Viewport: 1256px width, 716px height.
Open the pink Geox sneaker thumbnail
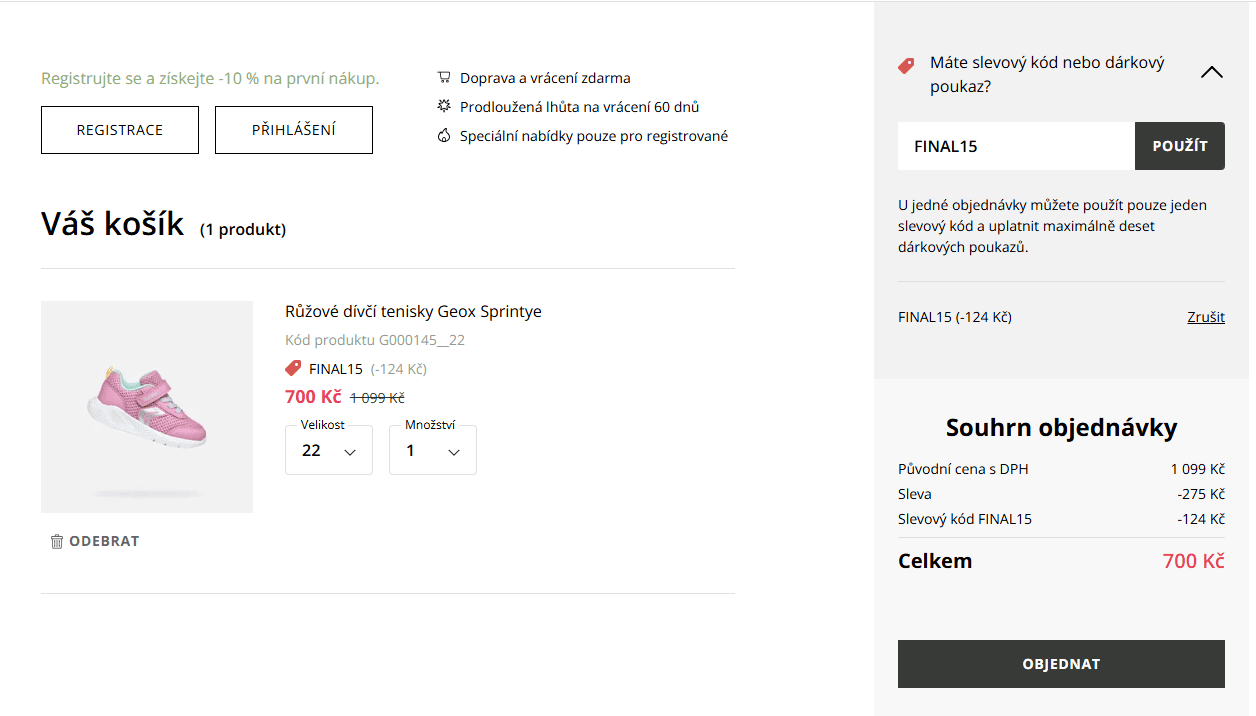point(147,407)
